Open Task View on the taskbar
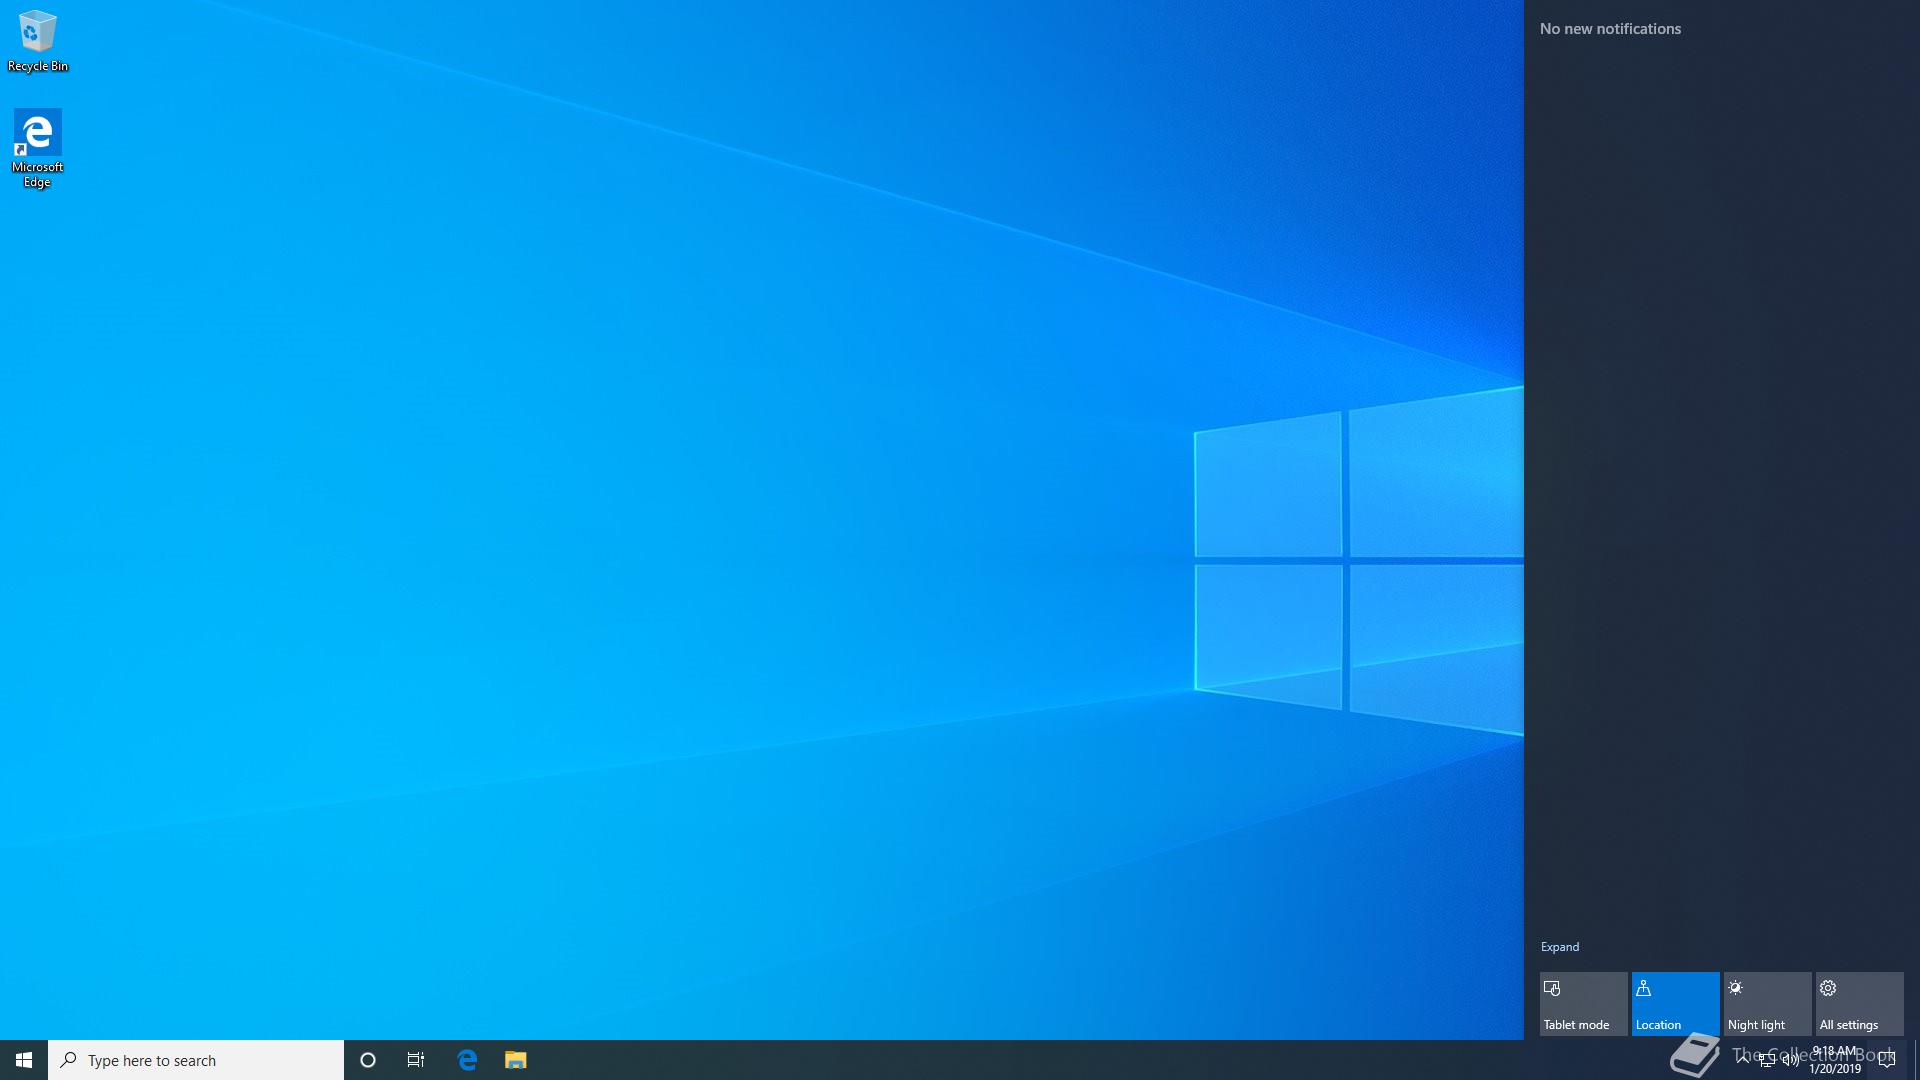This screenshot has height=1080, width=1920. click(x=416, y=1060)
